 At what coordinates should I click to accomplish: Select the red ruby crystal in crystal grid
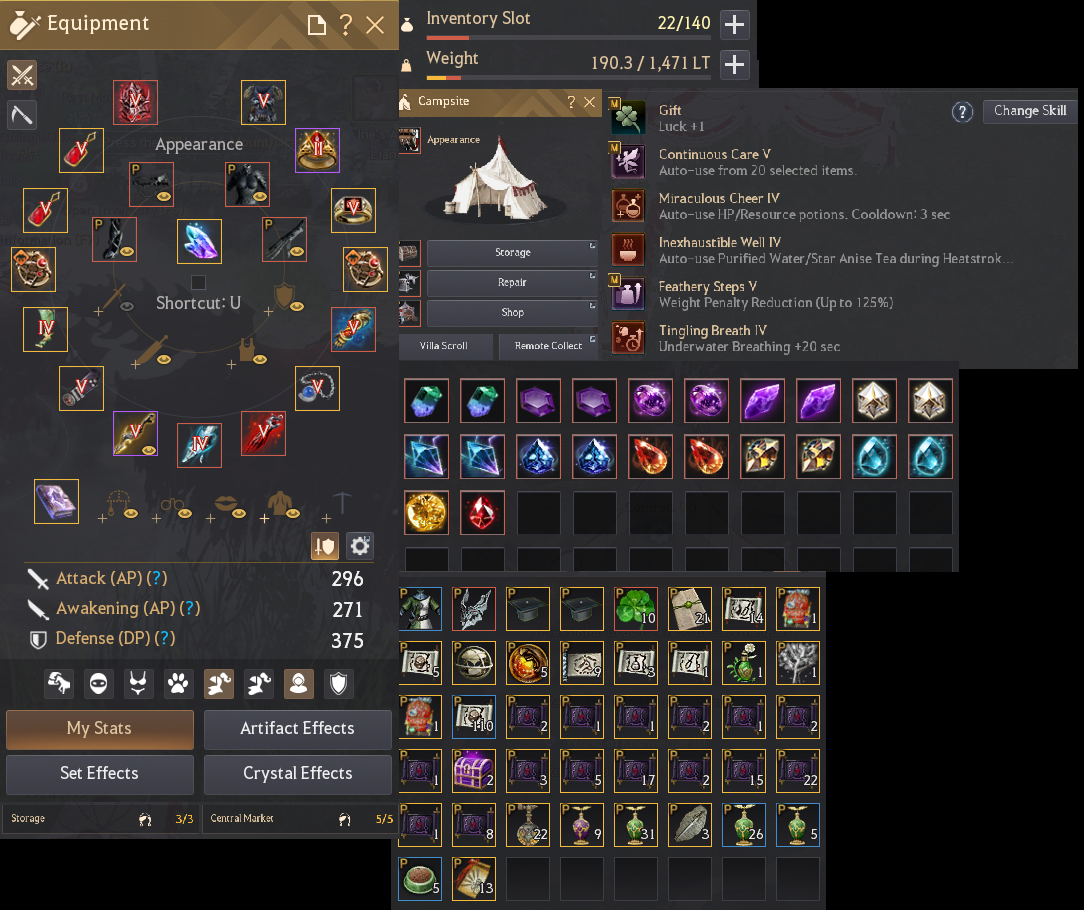tap(482, 512)
